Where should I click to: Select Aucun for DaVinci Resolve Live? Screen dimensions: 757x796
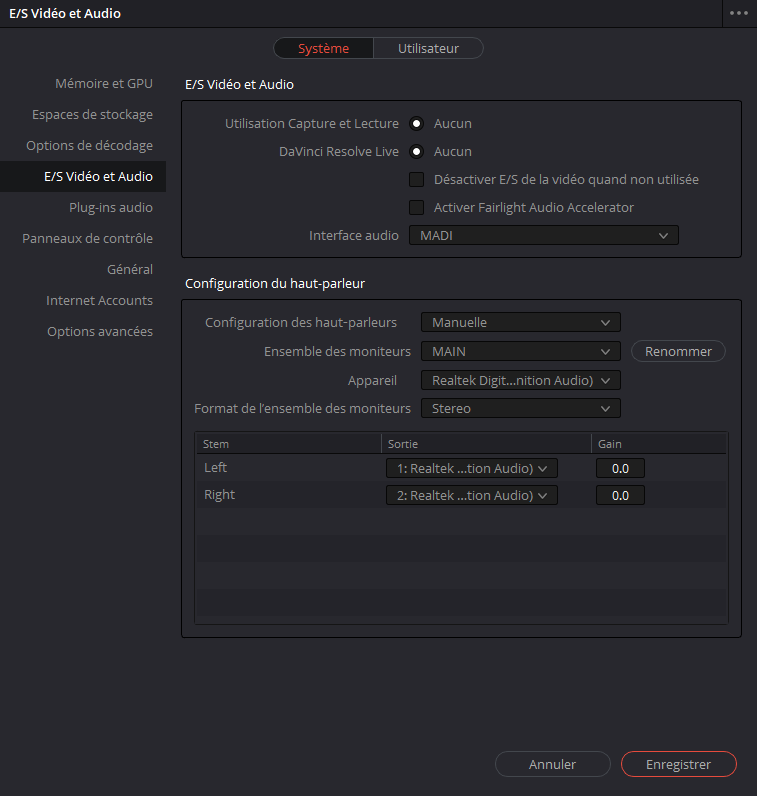(416, 151)
